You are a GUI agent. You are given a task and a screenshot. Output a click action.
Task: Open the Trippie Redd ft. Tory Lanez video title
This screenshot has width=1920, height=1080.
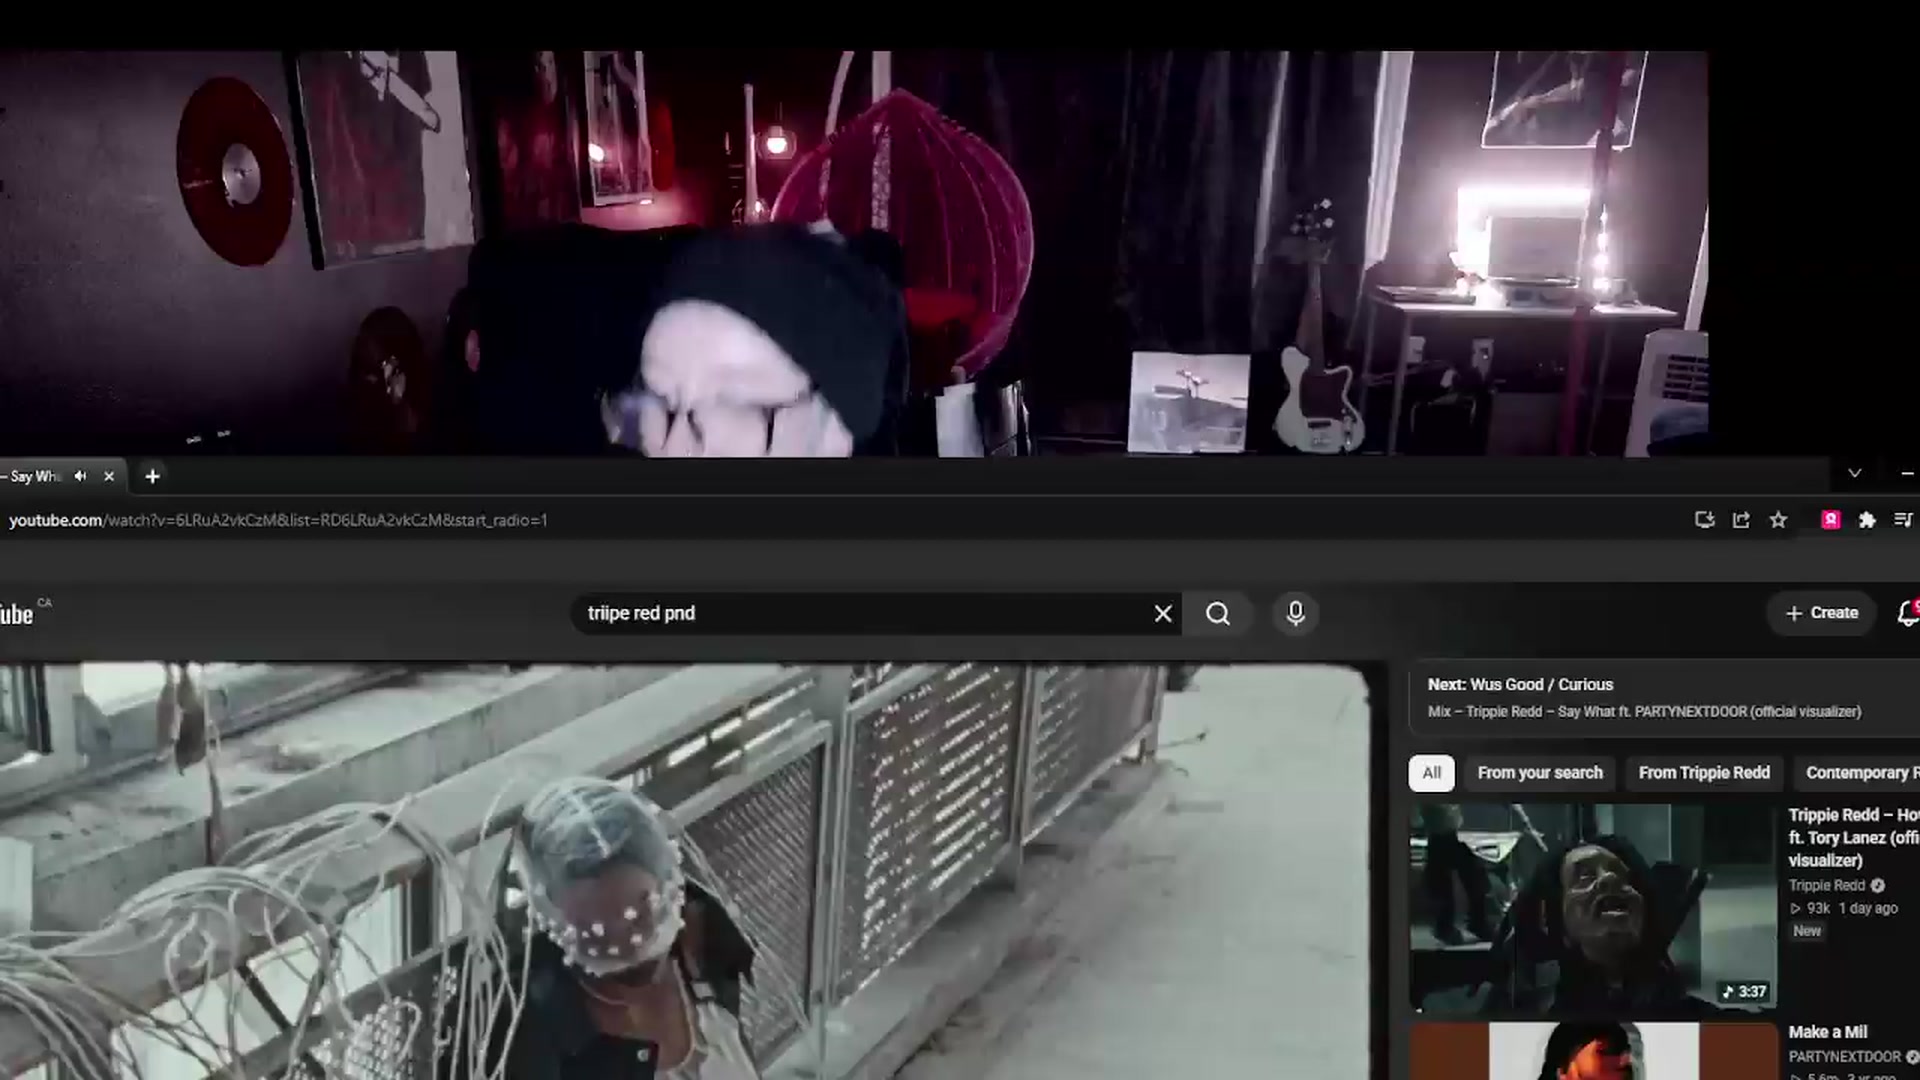1853,837
